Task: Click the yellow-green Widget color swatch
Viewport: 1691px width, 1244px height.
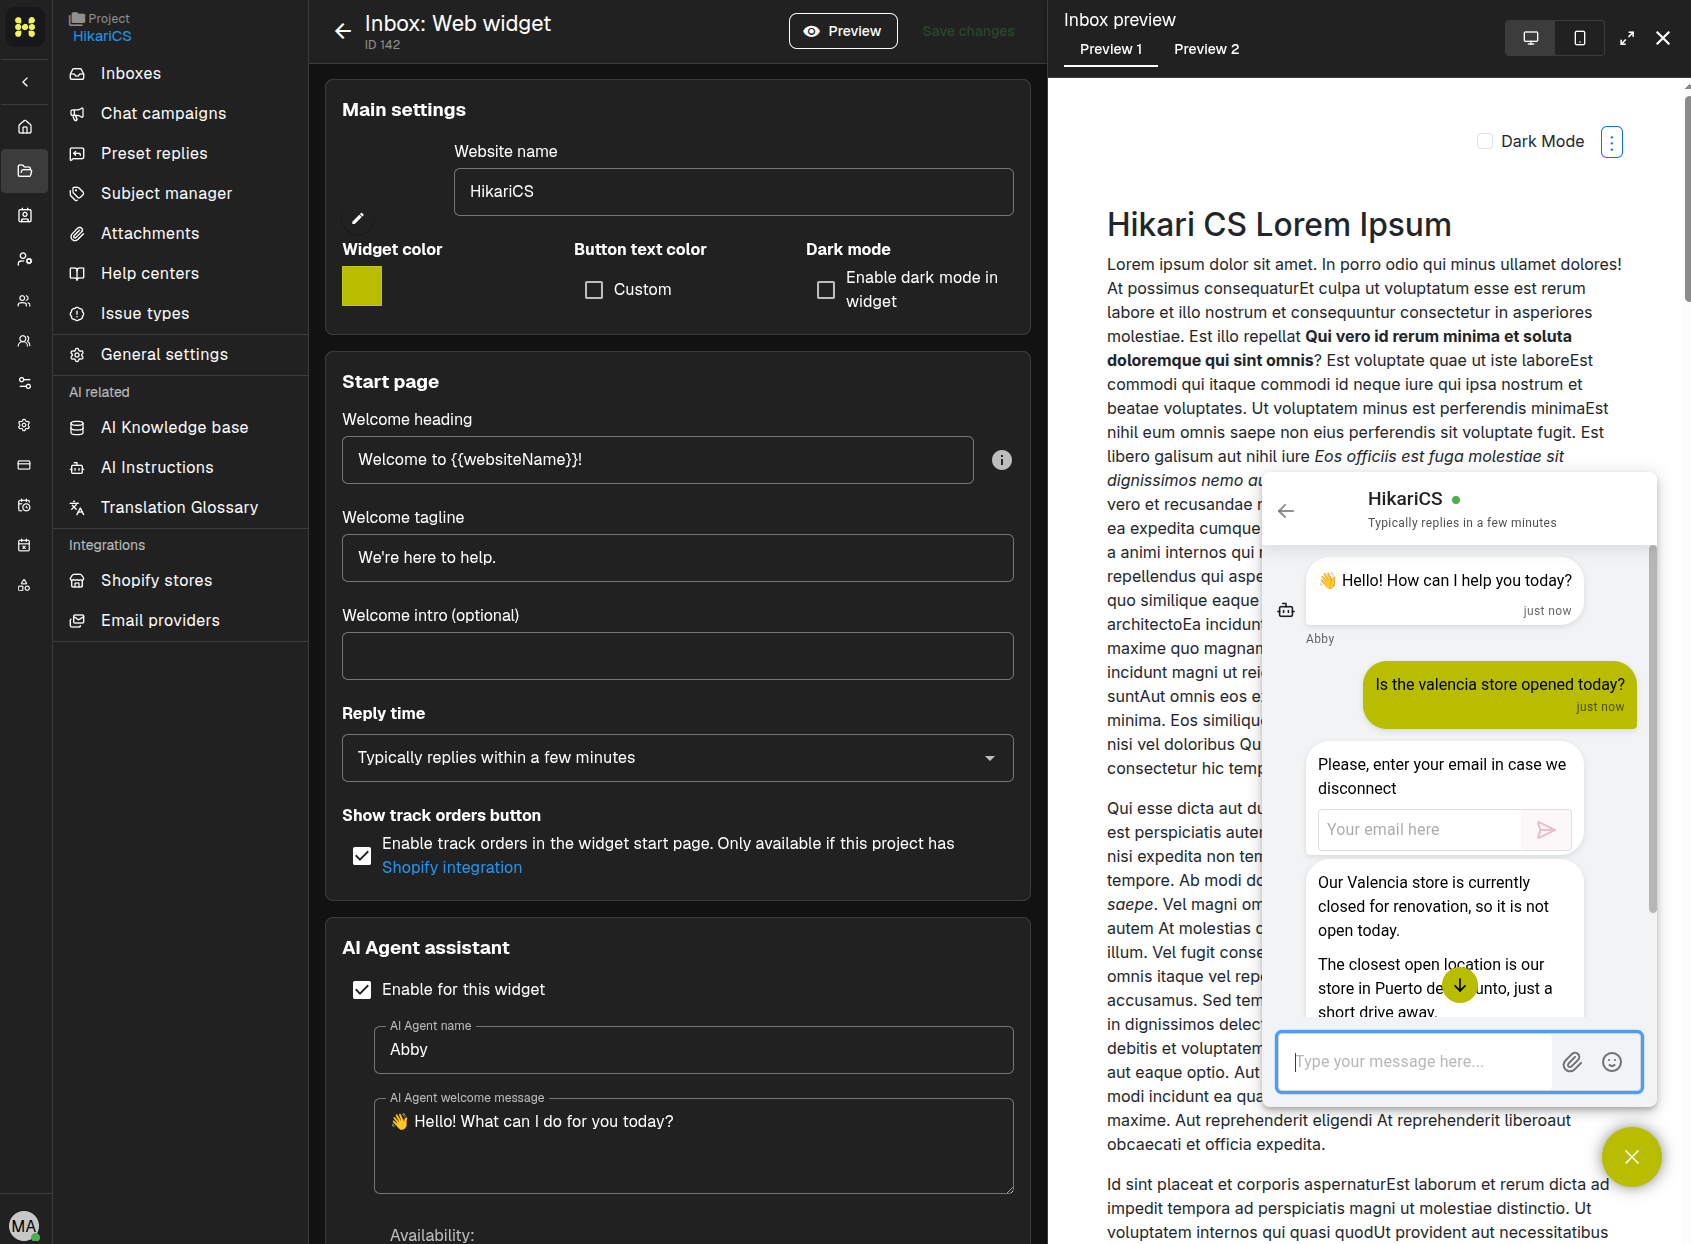Action: click(362, 286)
